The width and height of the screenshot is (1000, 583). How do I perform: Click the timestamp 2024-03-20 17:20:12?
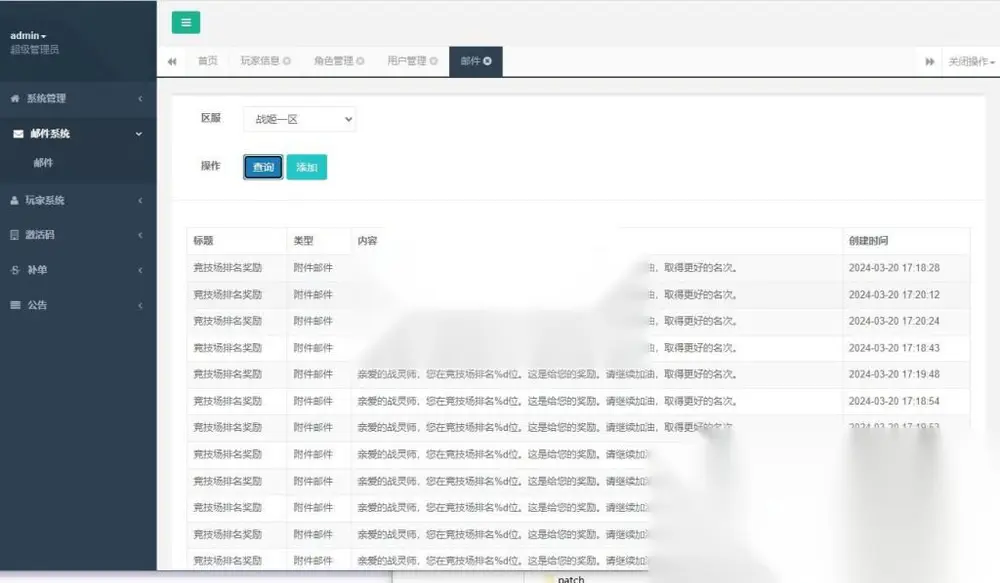pyautogui.click(x=894, y=295)
